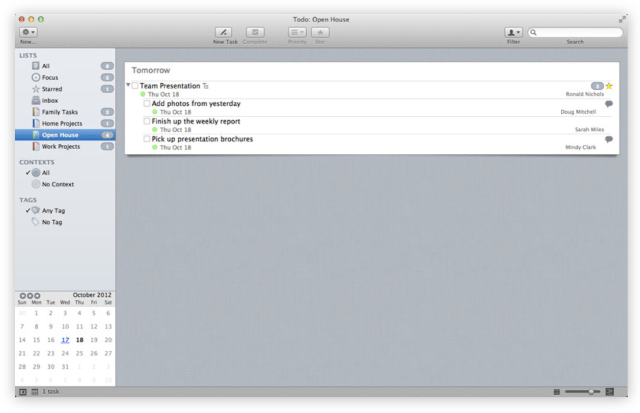
Task: Collapse the Team Presentation disclosure triangle
Action: pos(128,86)
